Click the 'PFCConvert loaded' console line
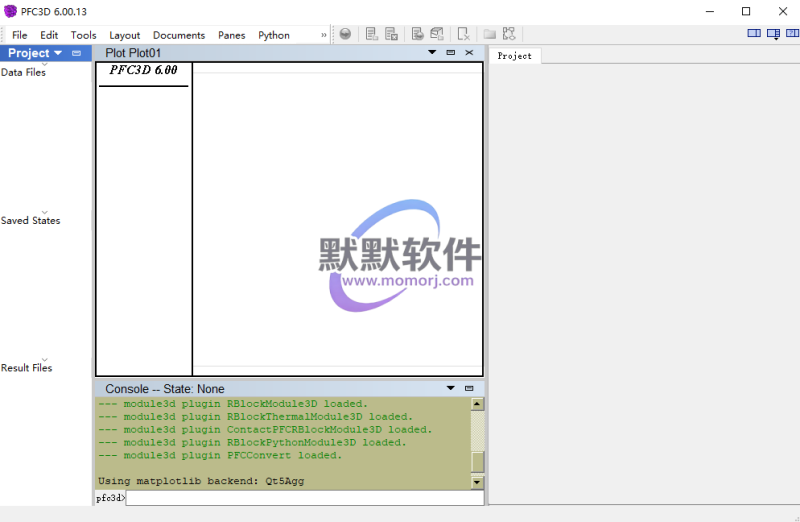 [220, 455]
